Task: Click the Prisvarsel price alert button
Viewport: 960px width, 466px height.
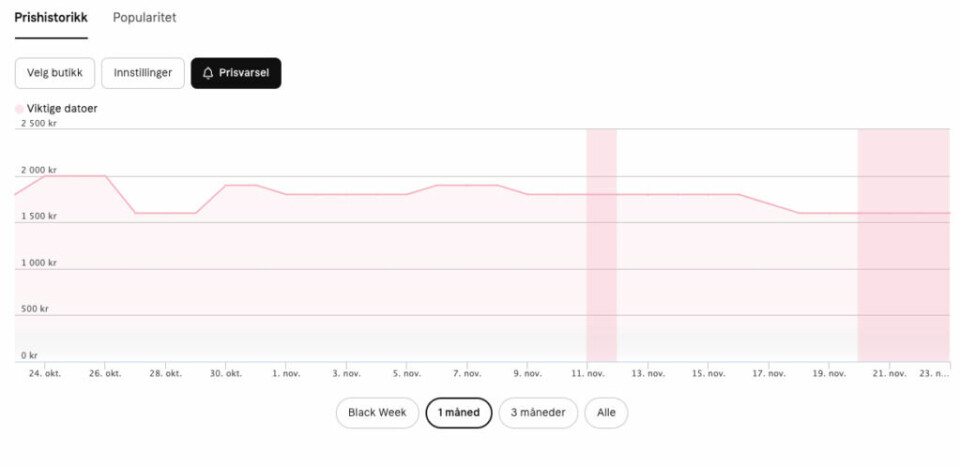Action: point(236,73)
